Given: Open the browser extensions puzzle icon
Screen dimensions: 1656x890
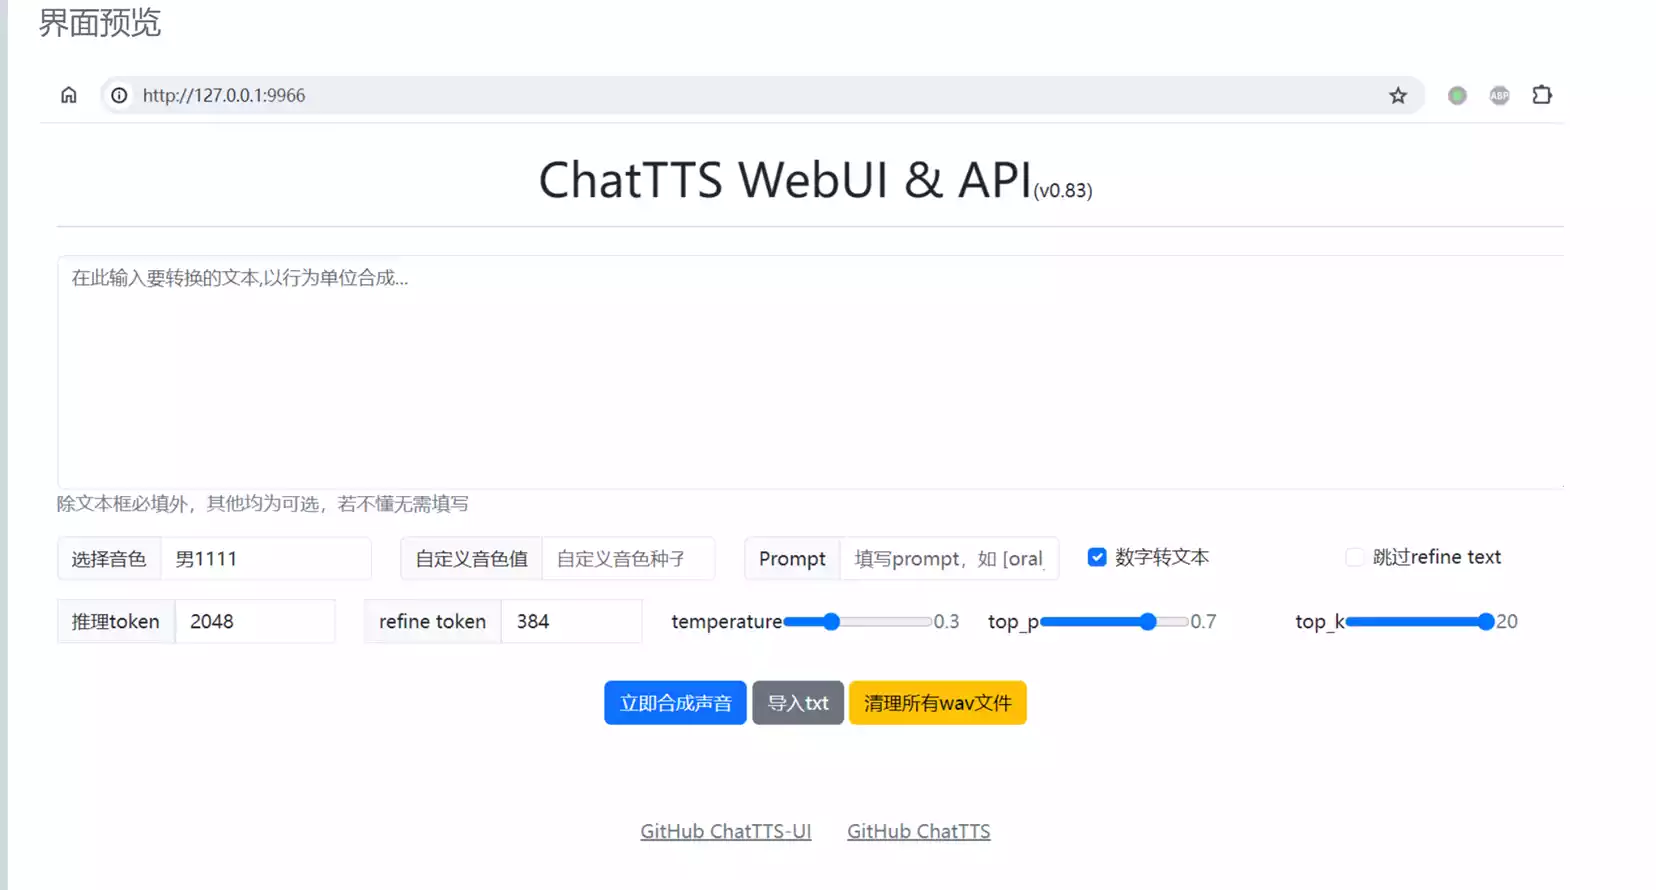Looking at the screenshot, I should tap(1542, 95).
